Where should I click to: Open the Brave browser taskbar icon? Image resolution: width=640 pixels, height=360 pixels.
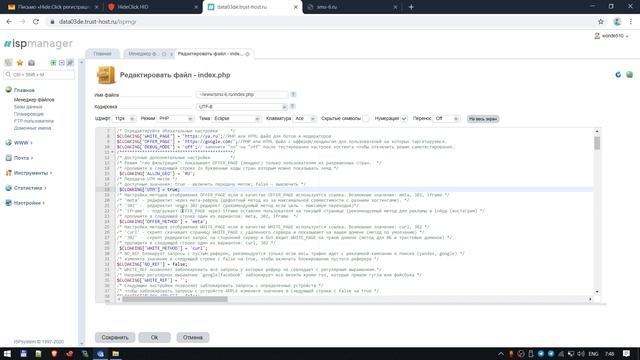click(x=54, y=353)
